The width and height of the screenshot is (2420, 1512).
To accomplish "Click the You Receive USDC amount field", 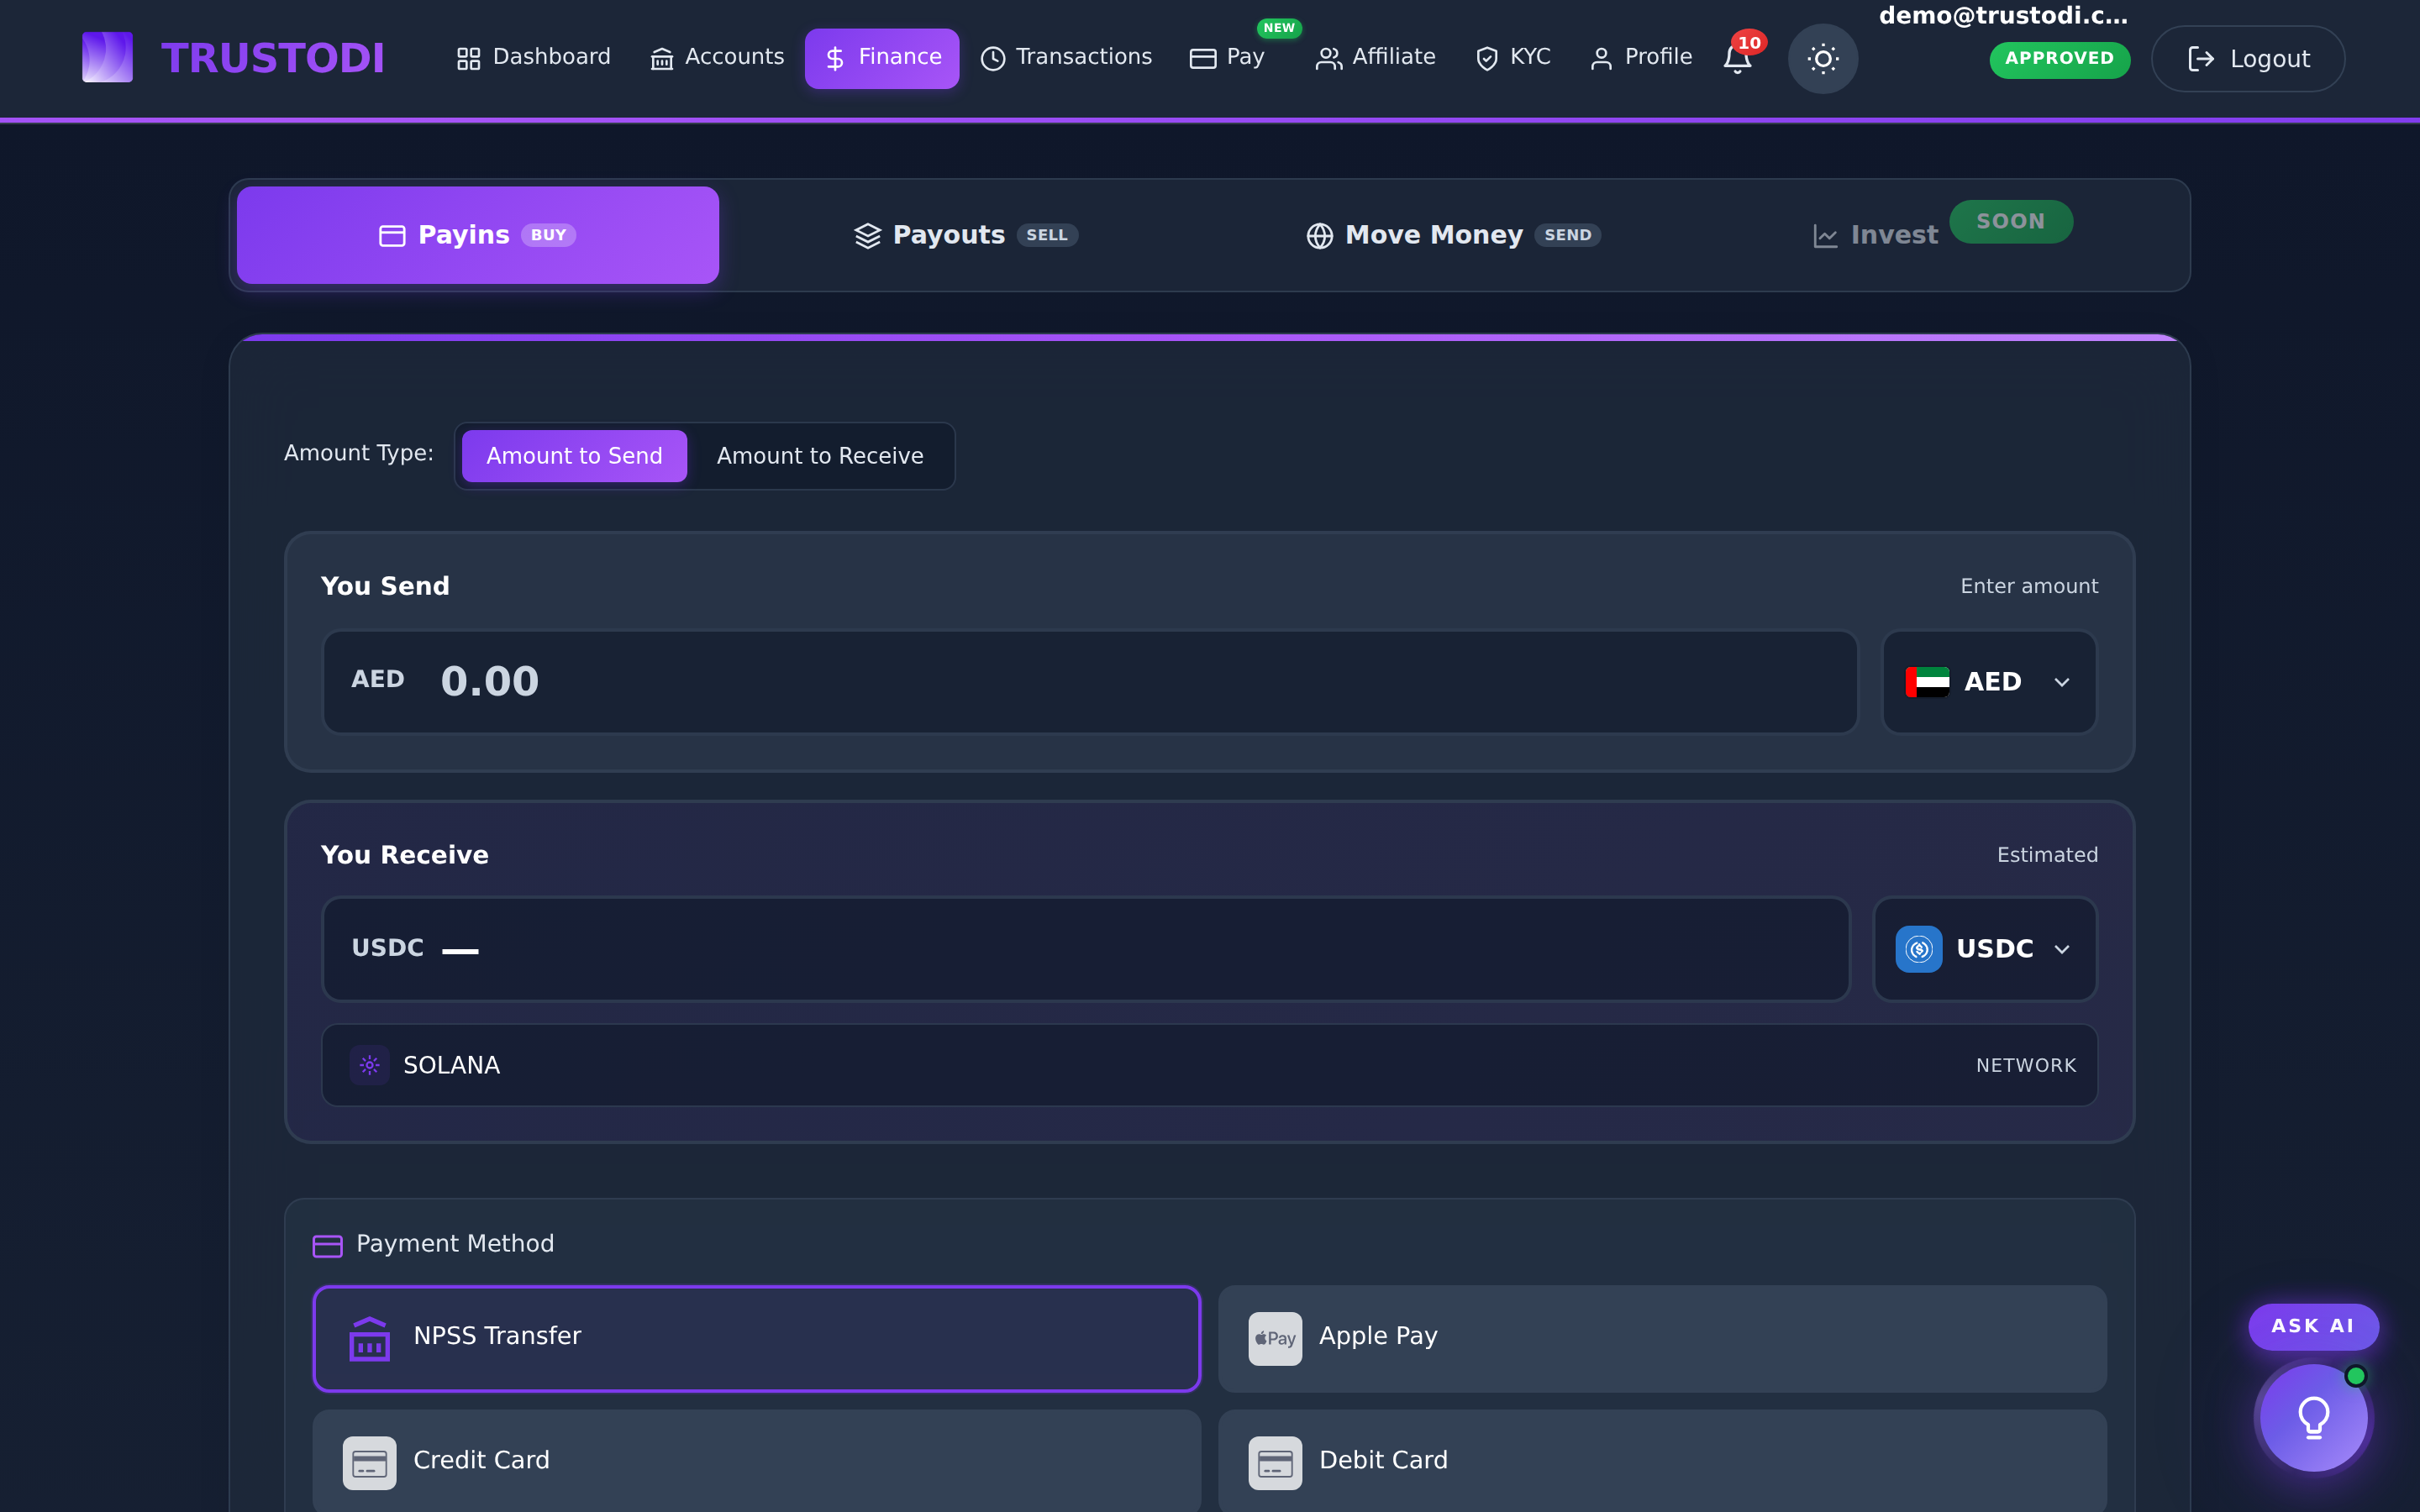I will [x=1086, y=949].
